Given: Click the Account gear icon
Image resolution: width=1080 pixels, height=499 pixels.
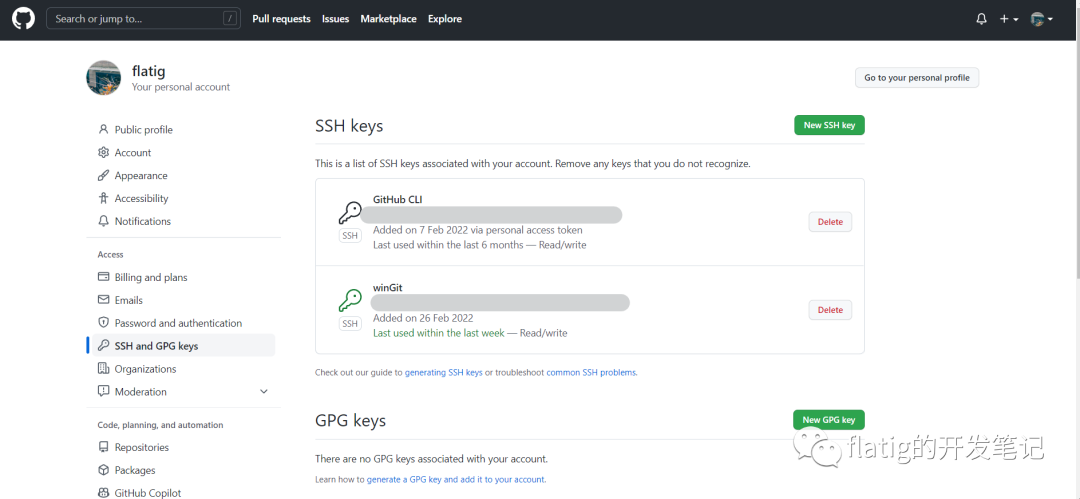Looking at the screenshot, I should (x=104, y=153).
